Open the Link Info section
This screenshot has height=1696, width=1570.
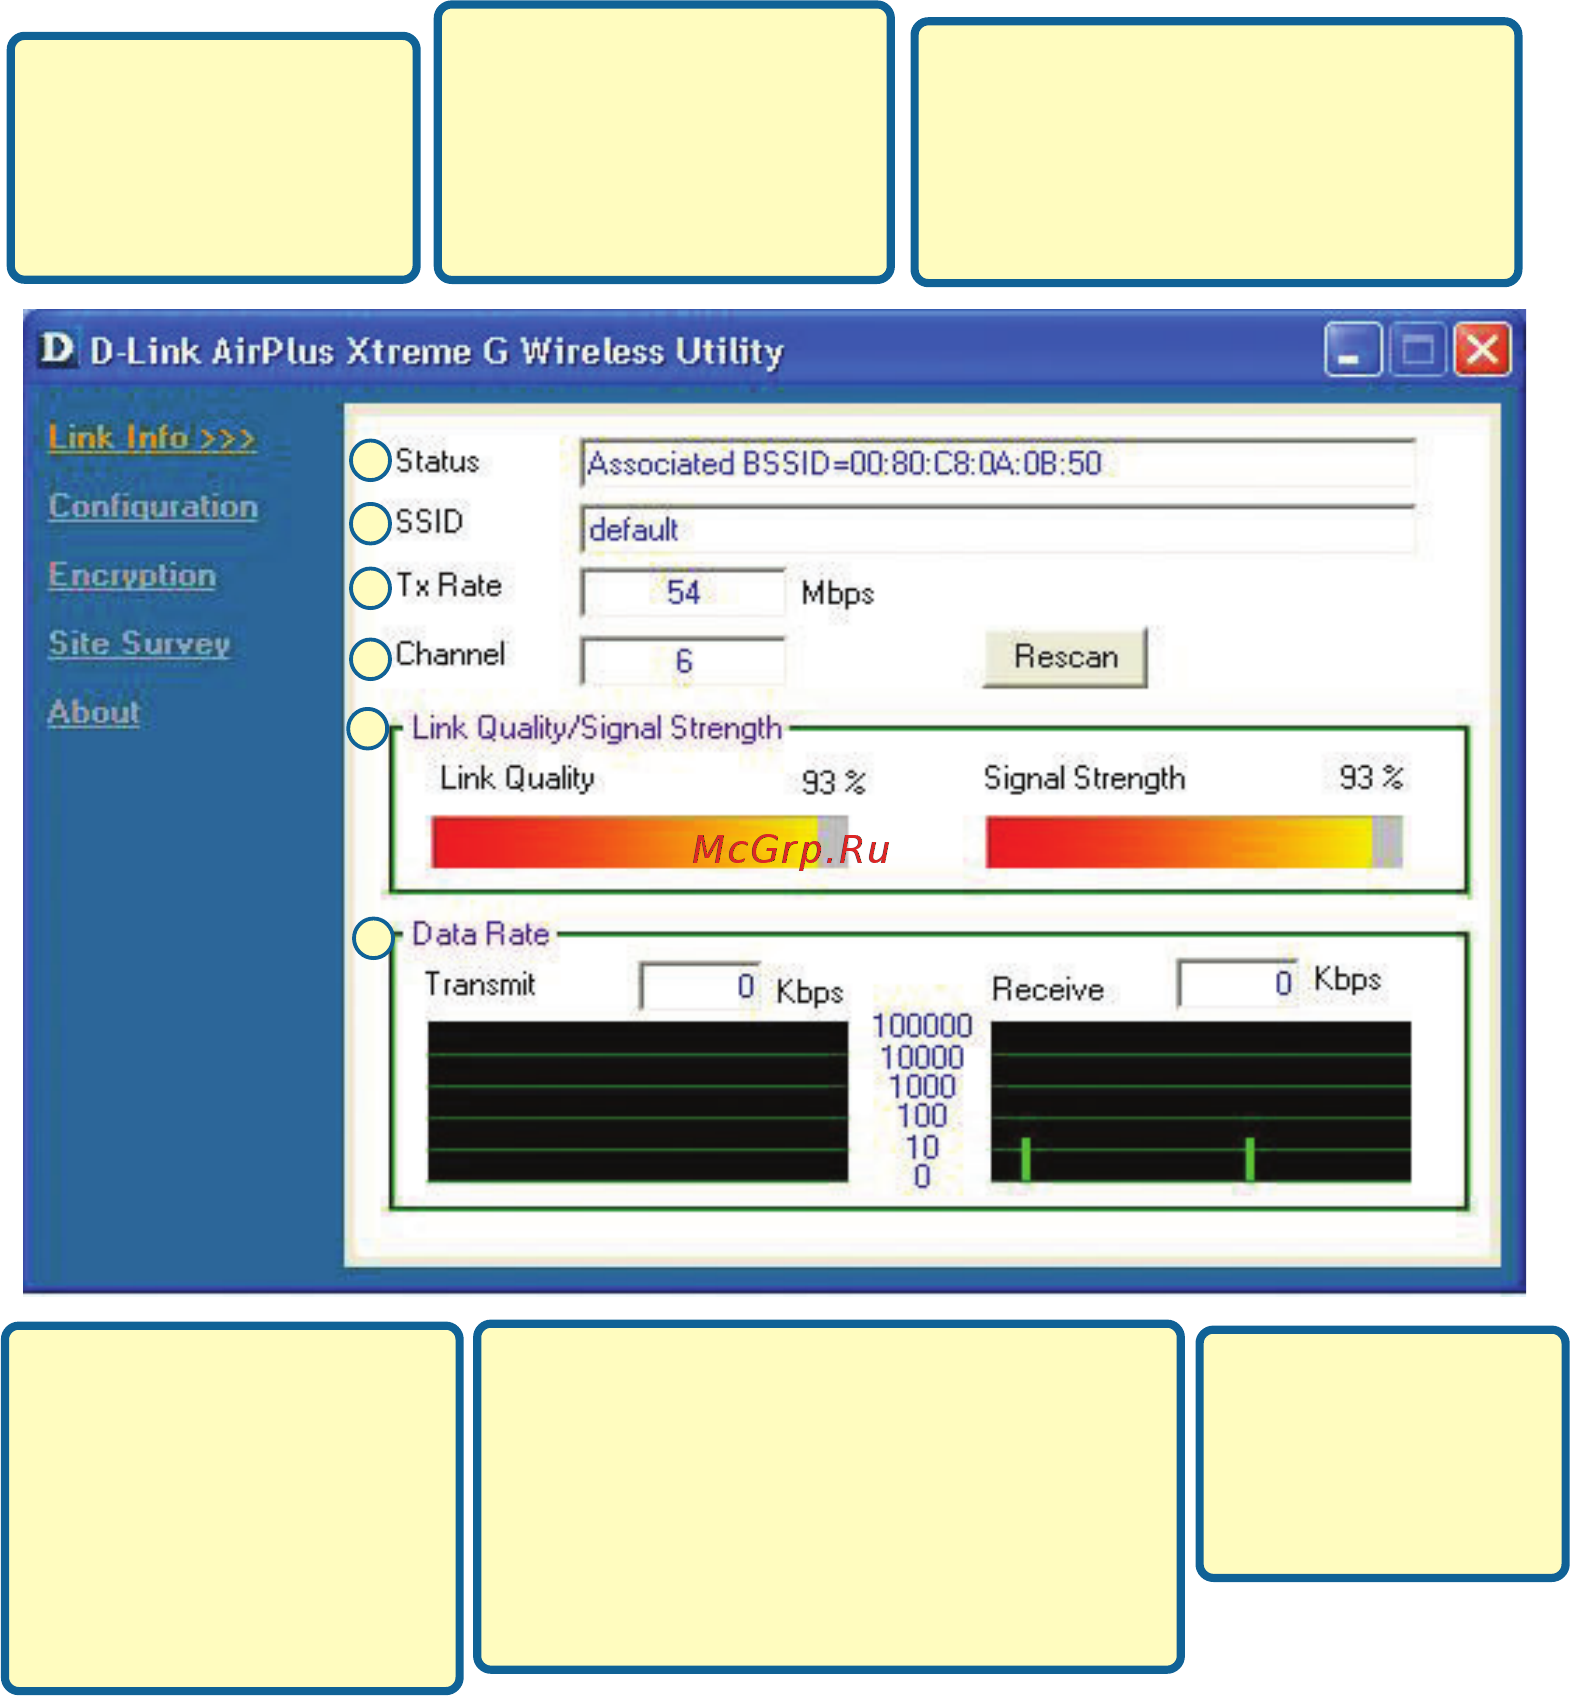151,437
